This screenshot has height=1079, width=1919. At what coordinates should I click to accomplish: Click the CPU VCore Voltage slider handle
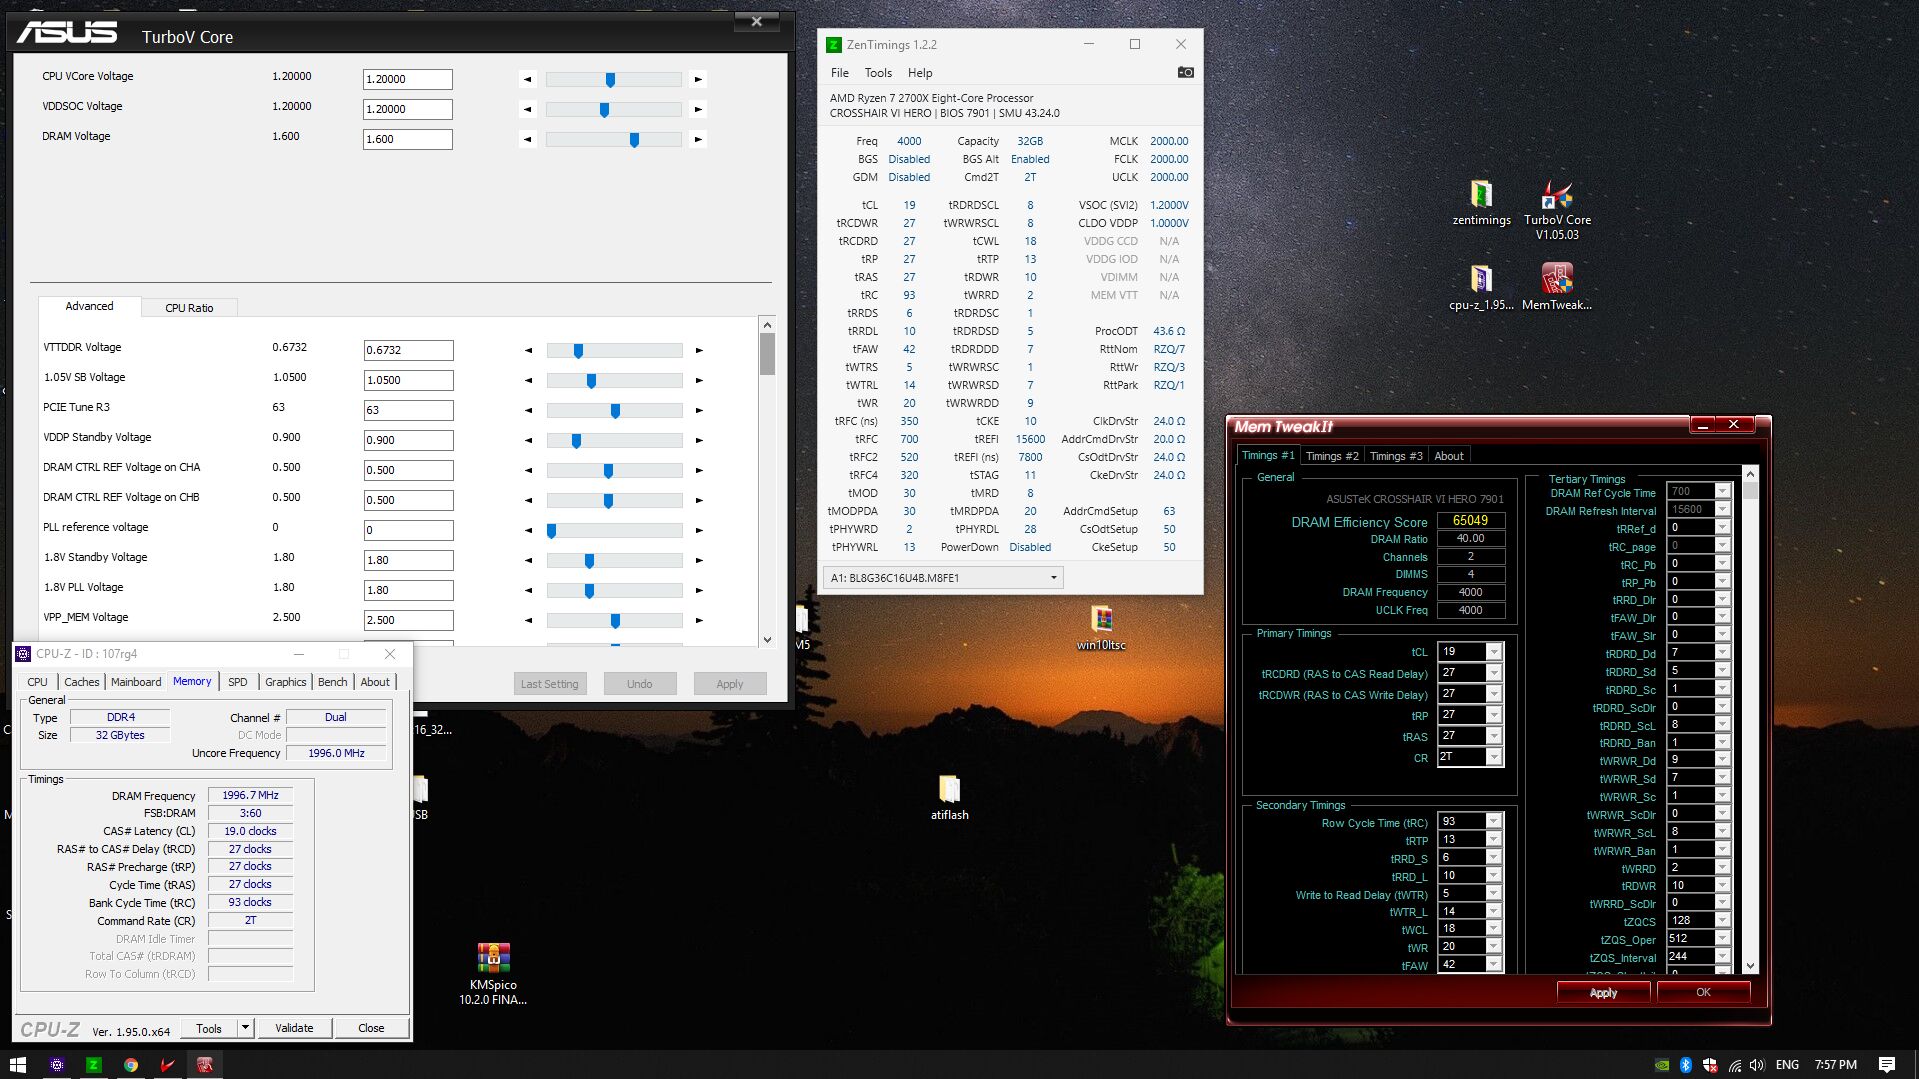pyautogui.click(x=610, y=79)
